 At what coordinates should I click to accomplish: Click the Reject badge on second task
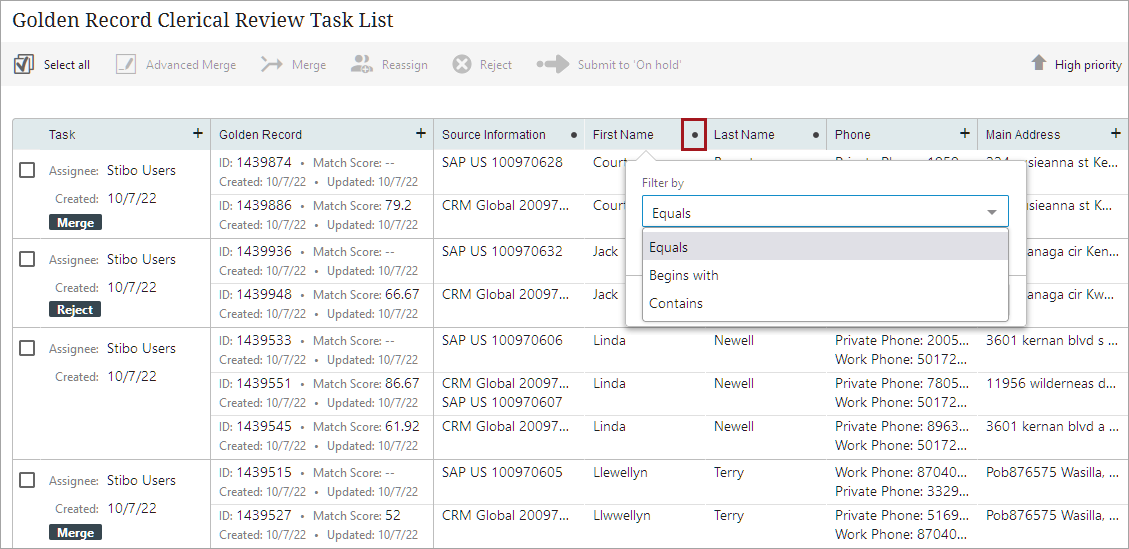(75, 310)
